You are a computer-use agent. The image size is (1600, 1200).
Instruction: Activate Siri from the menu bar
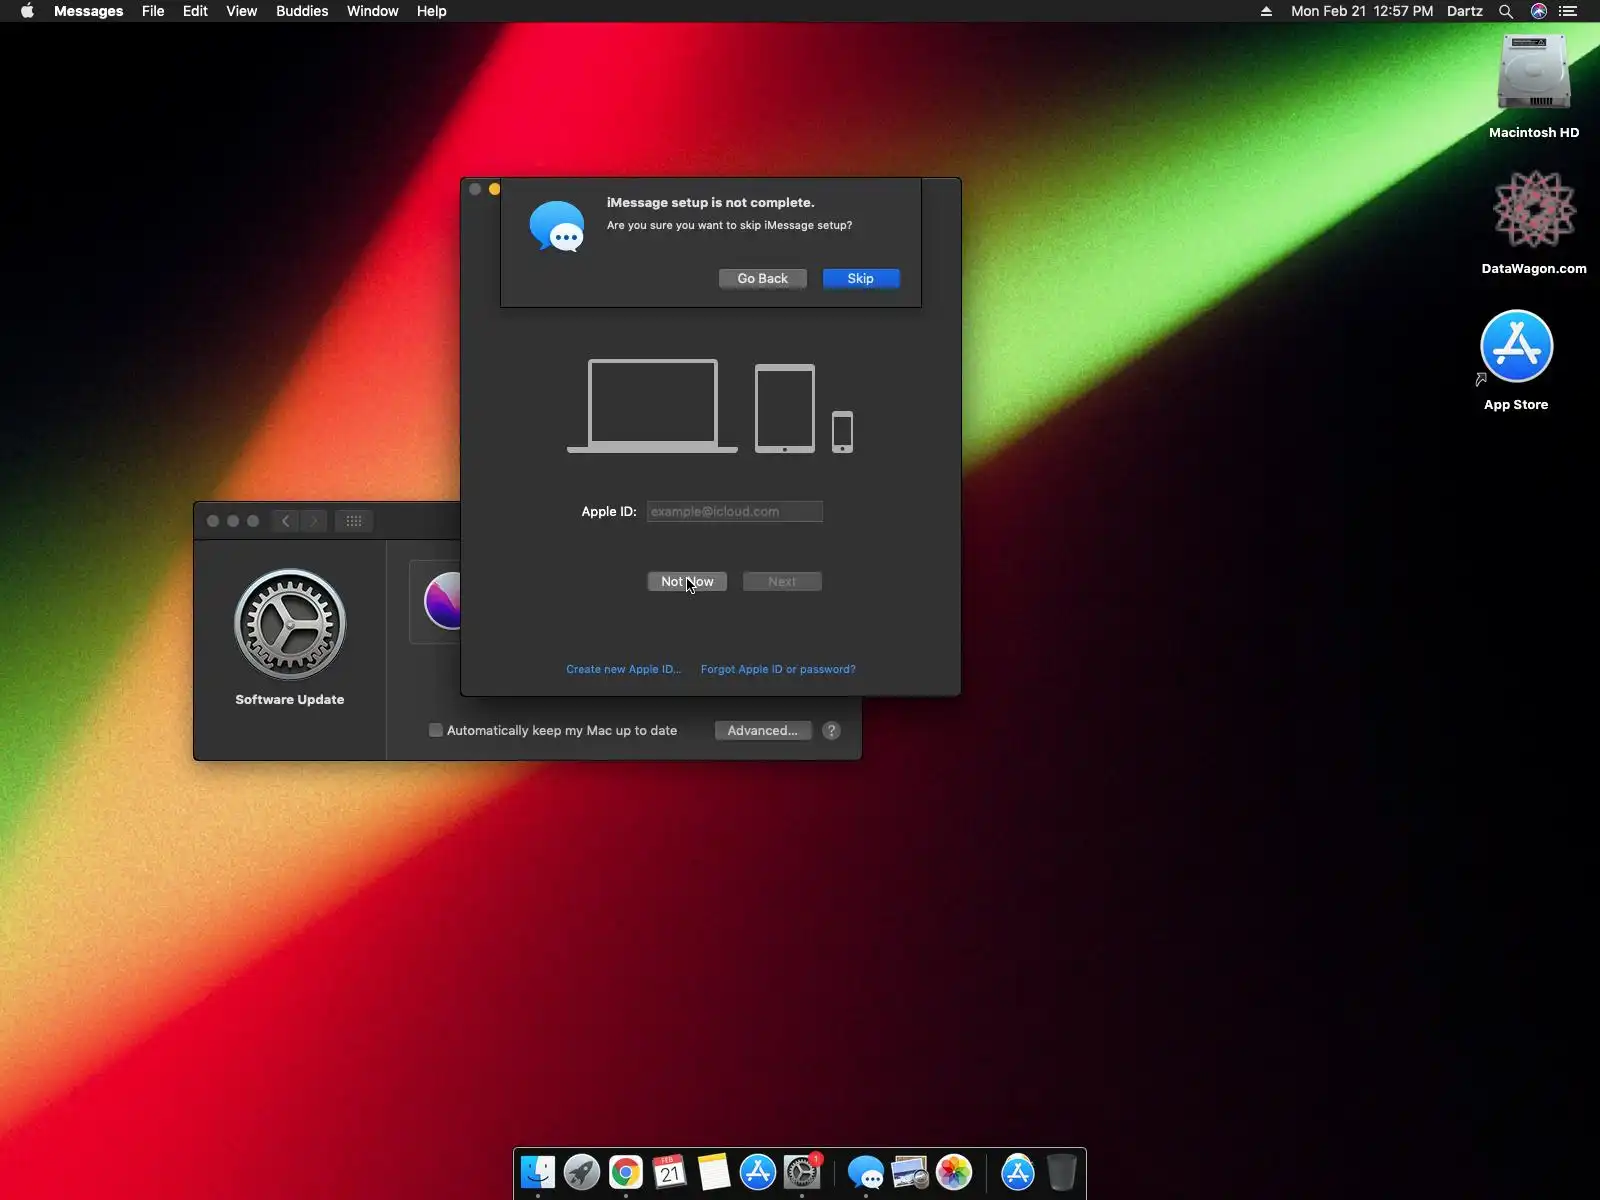click(x=1539, y=11)
